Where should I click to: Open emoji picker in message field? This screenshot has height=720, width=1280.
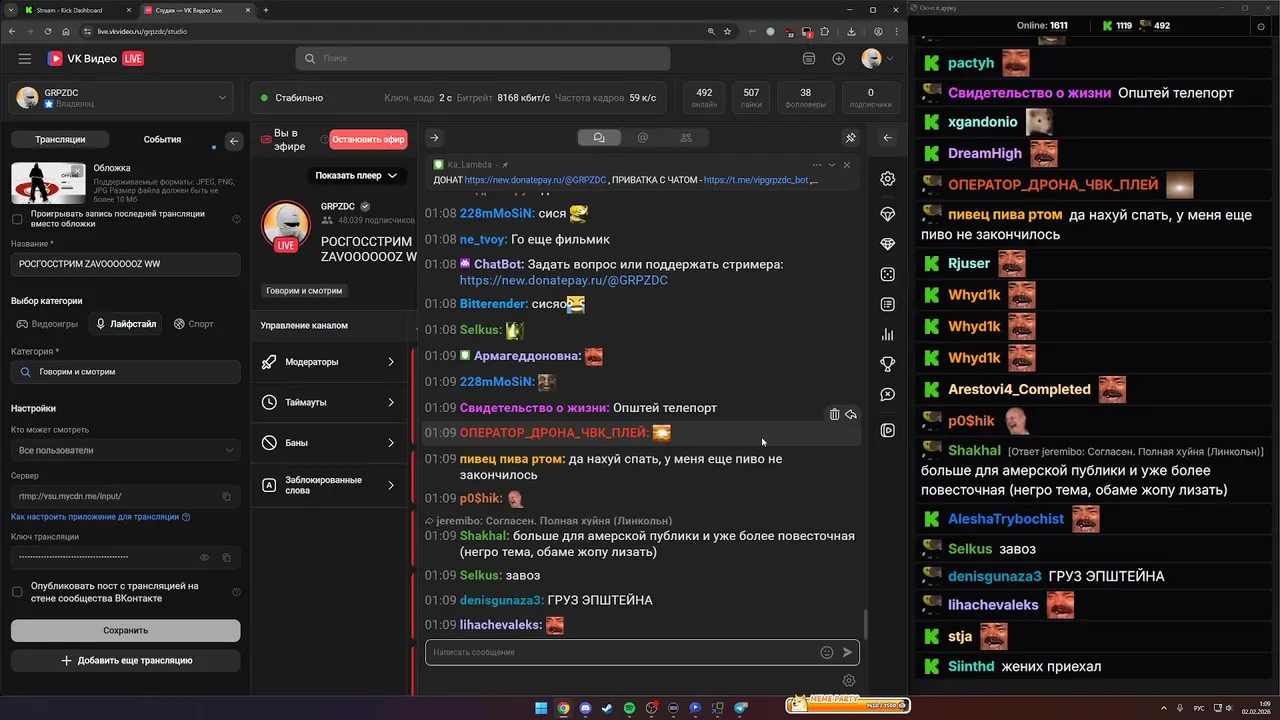click(x=827, y=652)
